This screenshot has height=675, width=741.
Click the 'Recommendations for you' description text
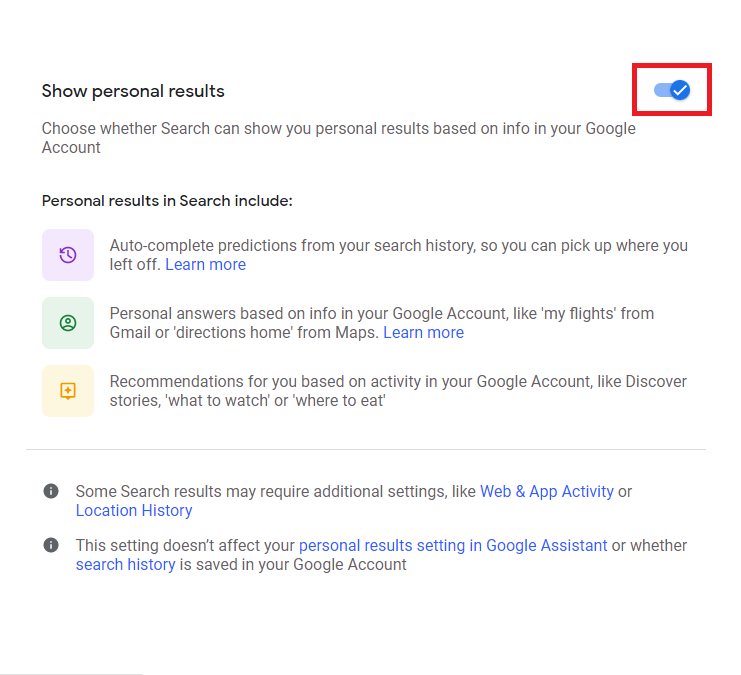tap(398, 382)
